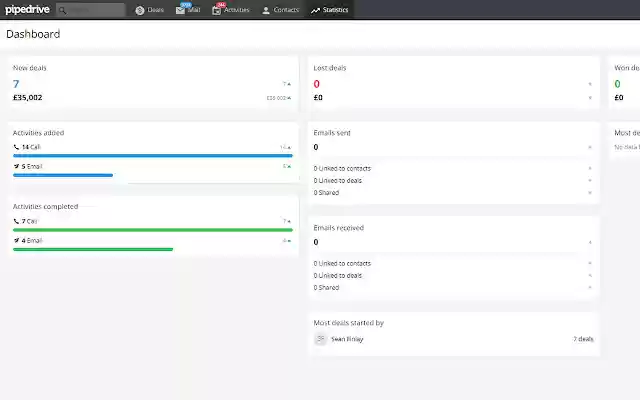Open the Activities menu item
Viewport: 640px width, 400px height.
(231, 10)
